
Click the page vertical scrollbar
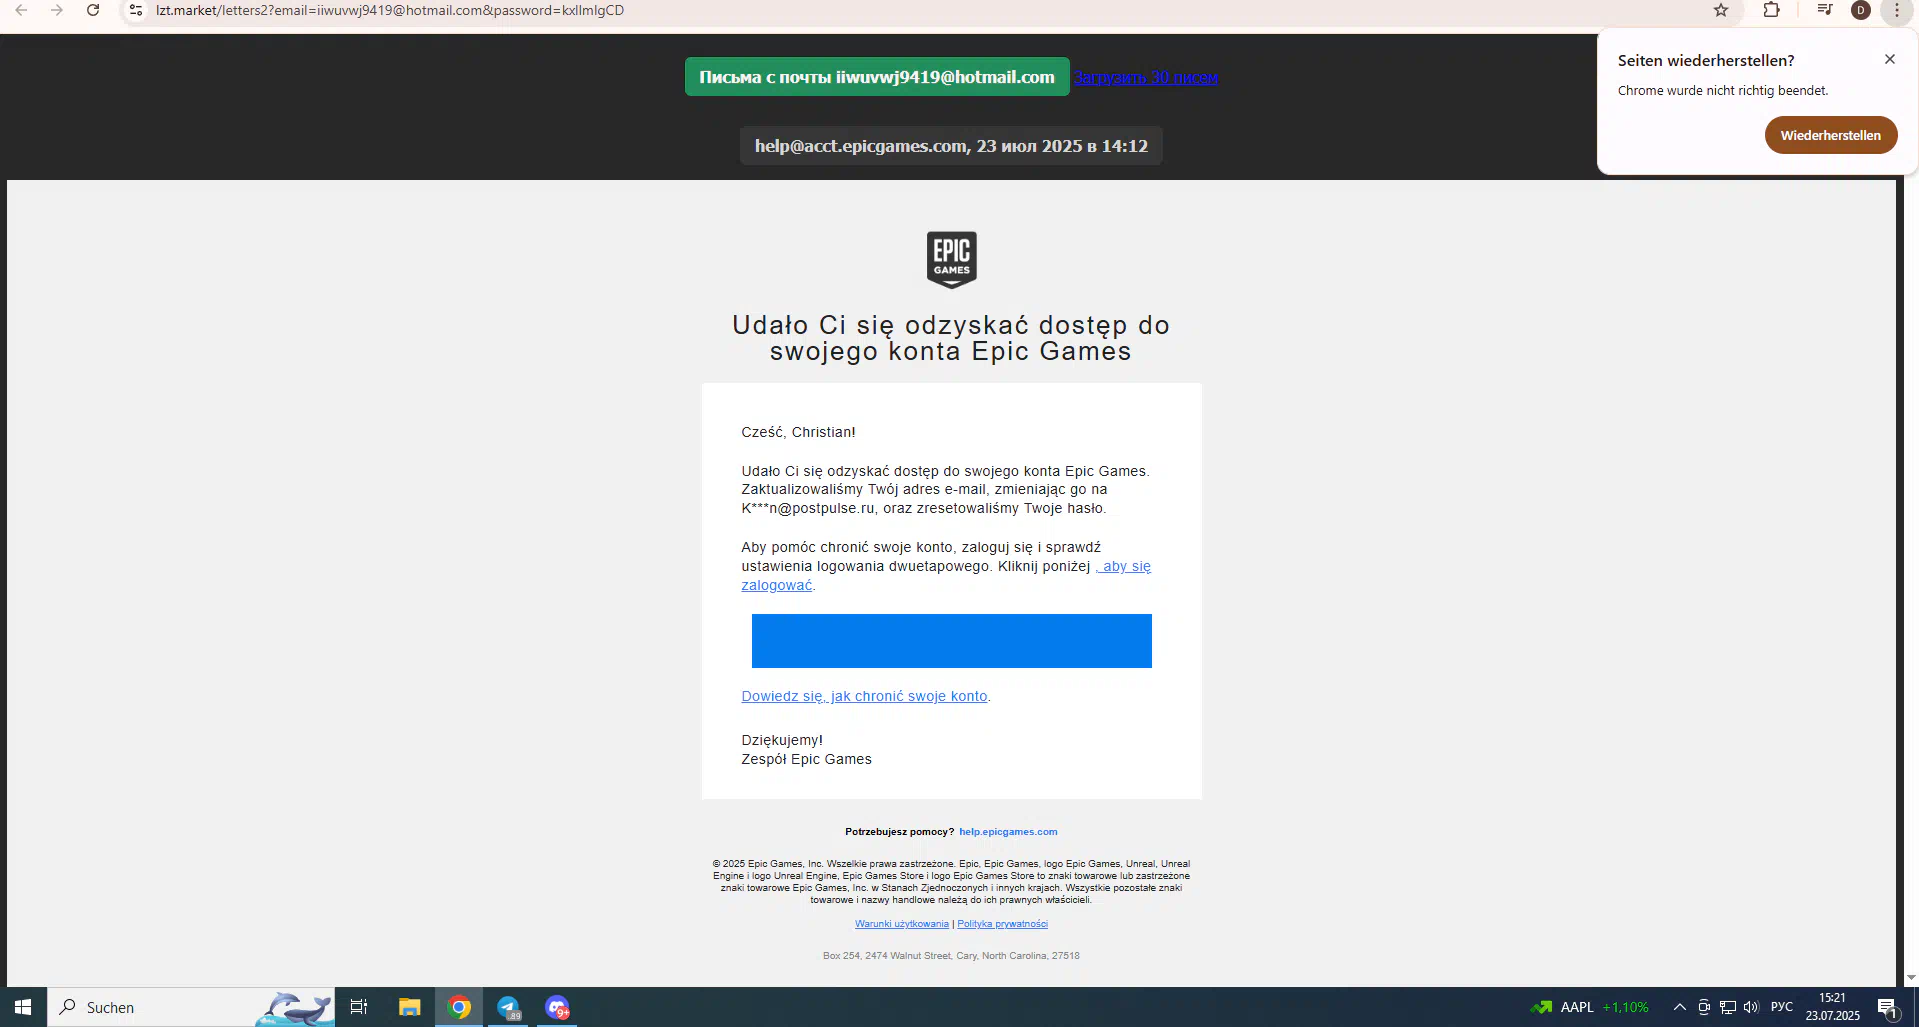coord(1911,580)
